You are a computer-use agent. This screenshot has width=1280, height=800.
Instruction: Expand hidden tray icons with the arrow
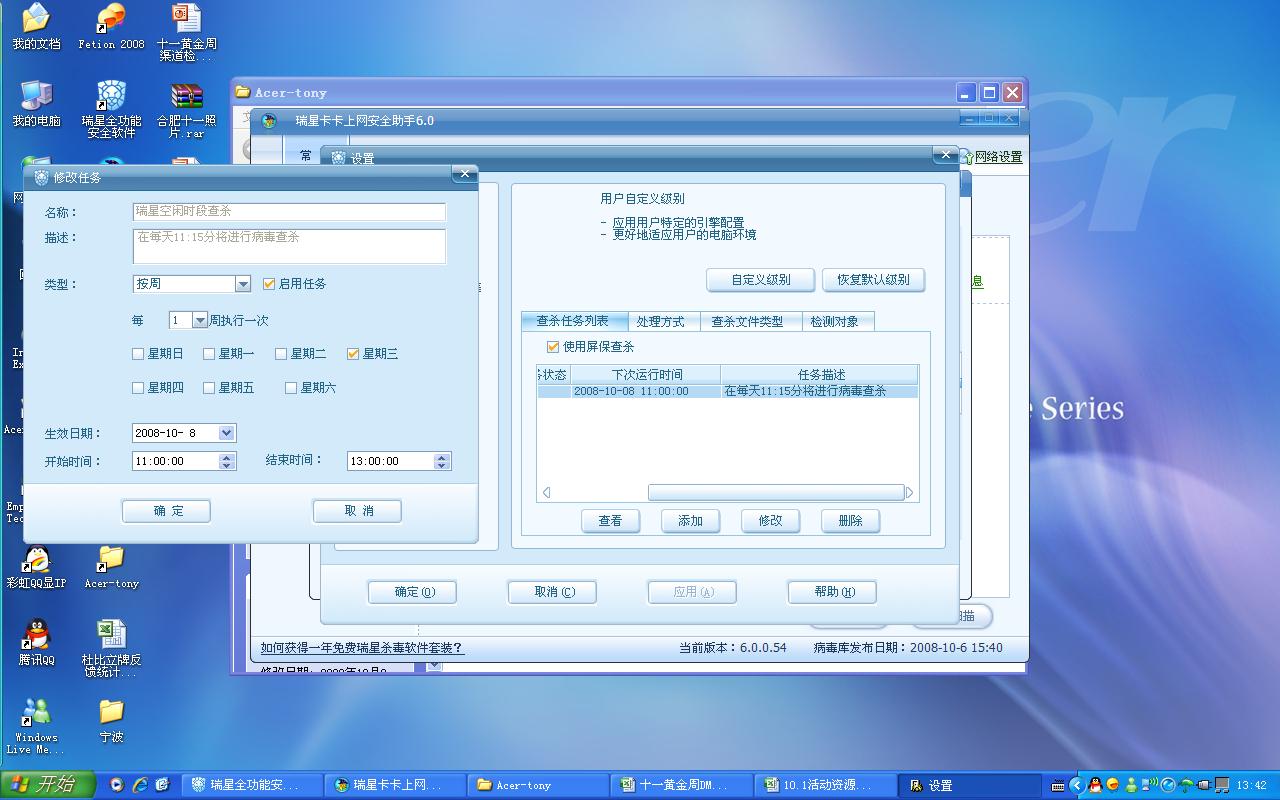(1076, 785)
